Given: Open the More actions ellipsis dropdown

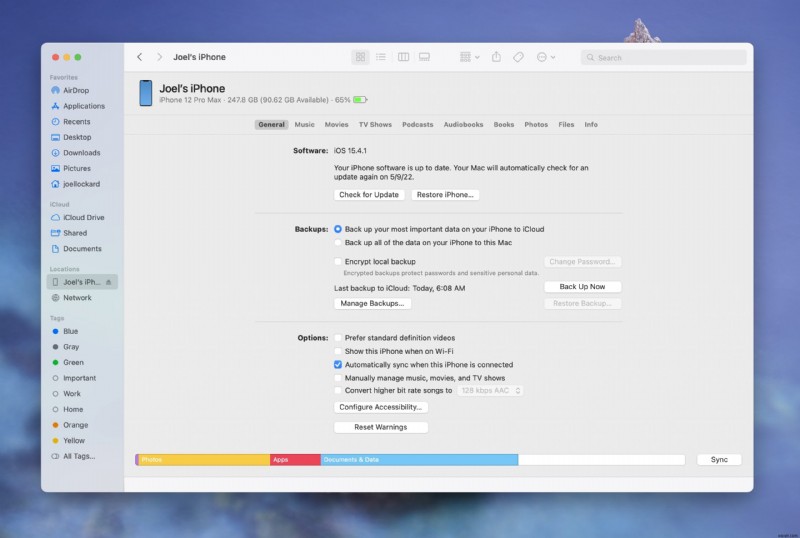Looking at the screenshot, I should pyautogui.click(x=546, y=58).
